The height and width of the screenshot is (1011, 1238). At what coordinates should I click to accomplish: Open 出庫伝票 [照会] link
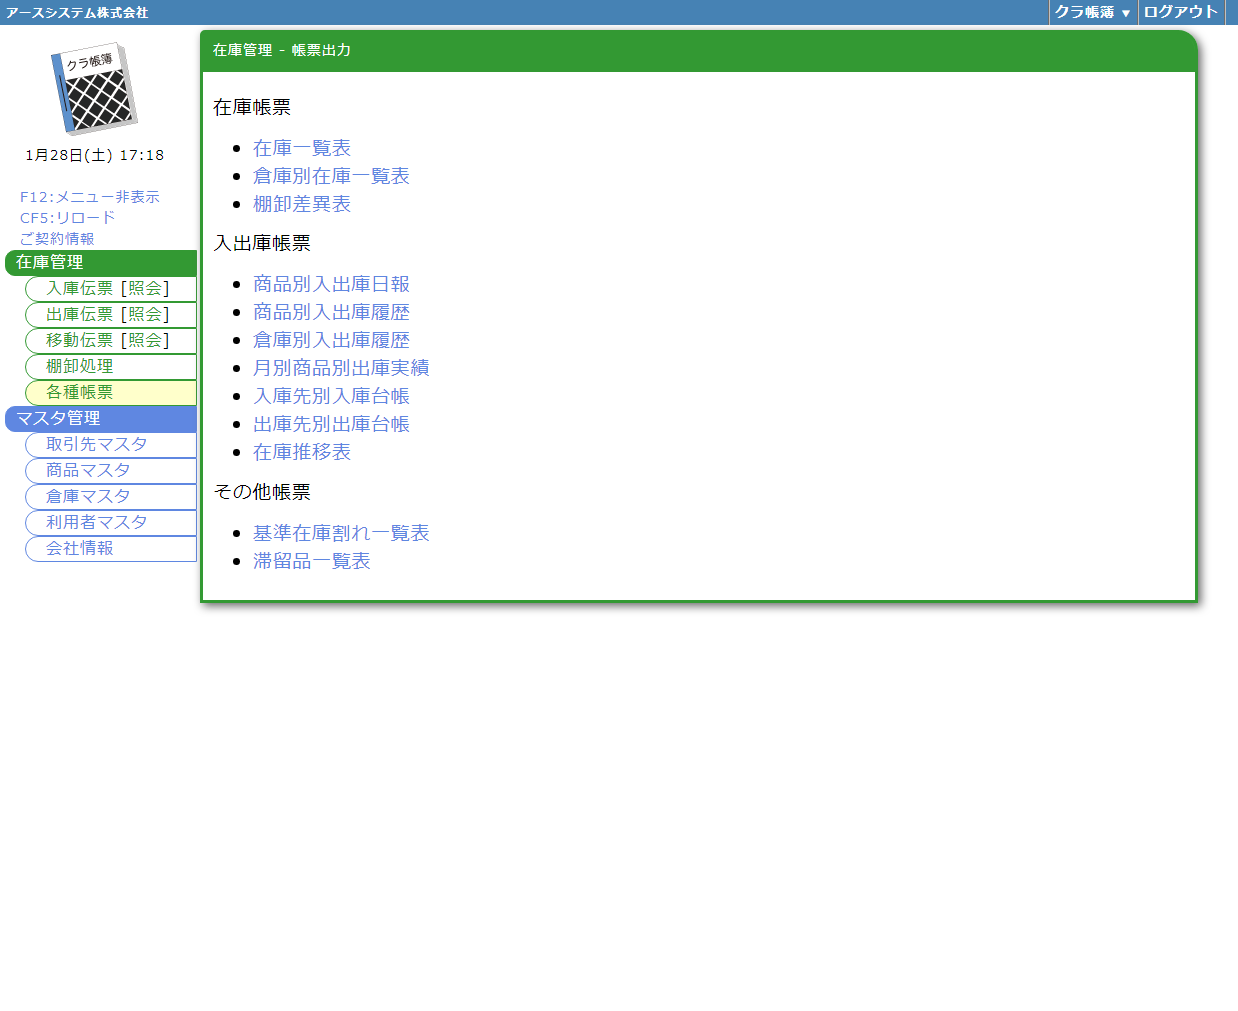(145, 314)
